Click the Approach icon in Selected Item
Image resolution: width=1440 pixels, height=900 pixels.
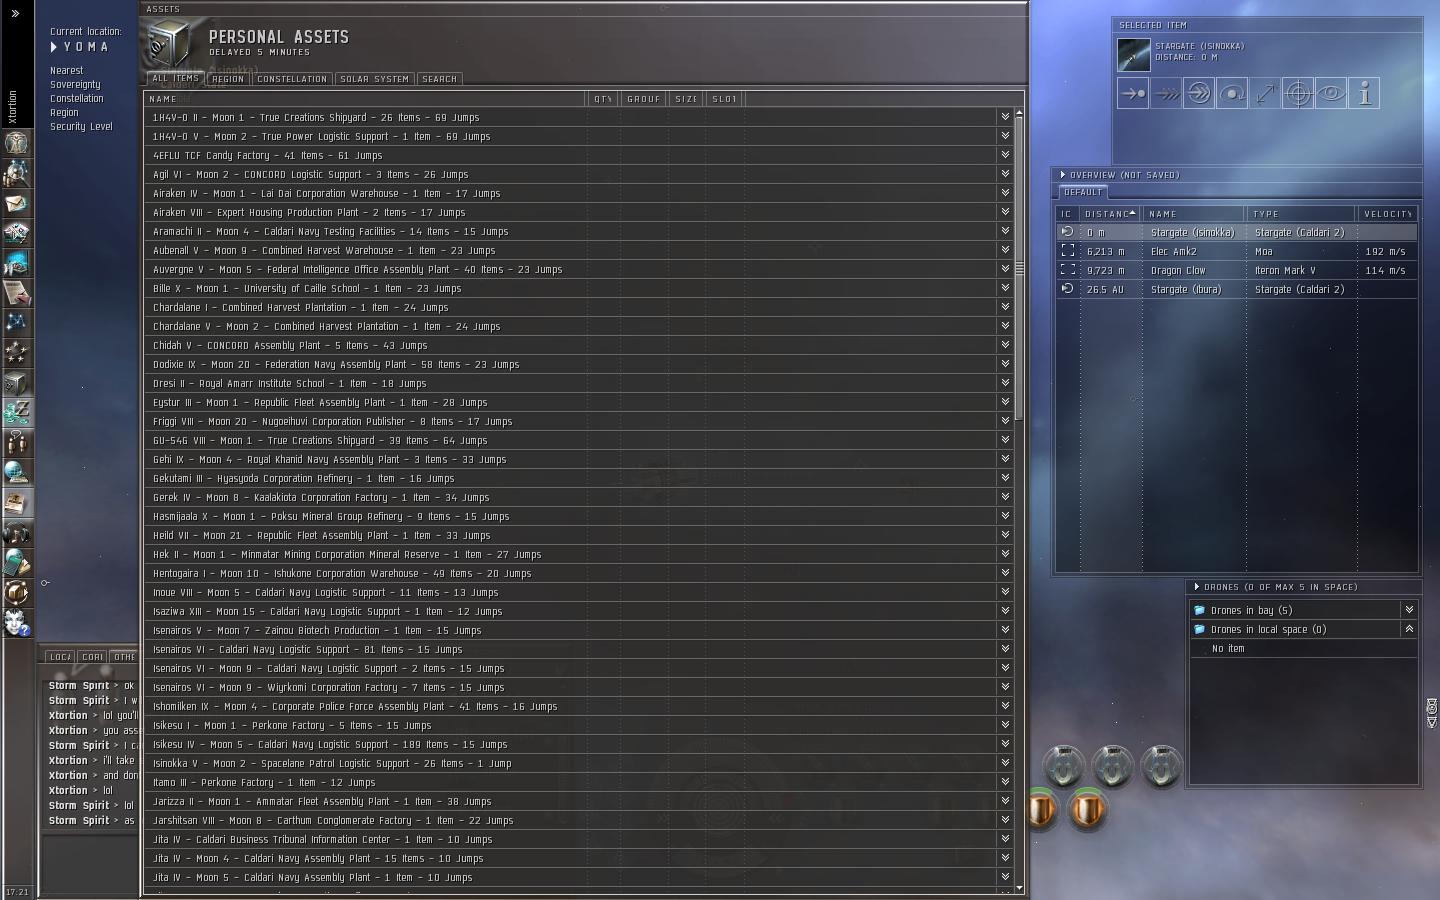[1133, 93]
